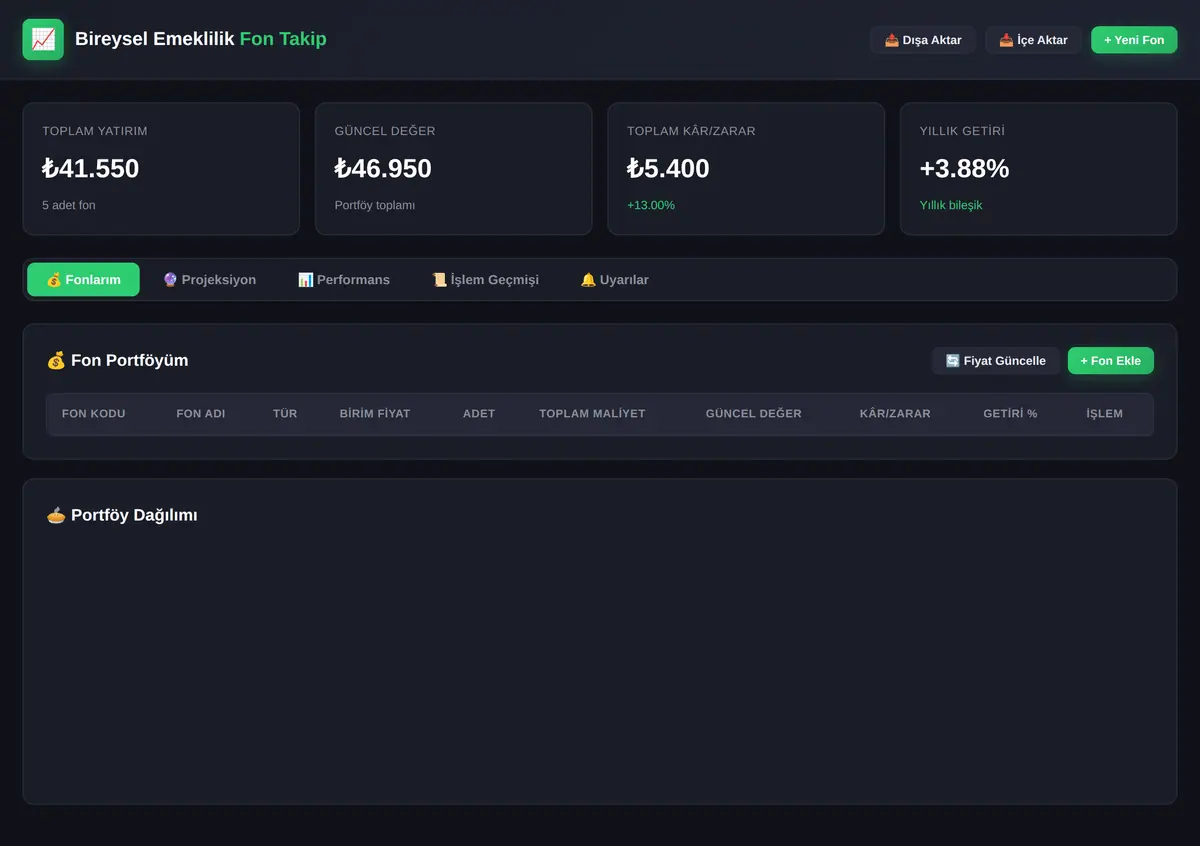Click the GETİRİ % column header
This screenshot has width=1200, height=846.
coord(1010,413)
